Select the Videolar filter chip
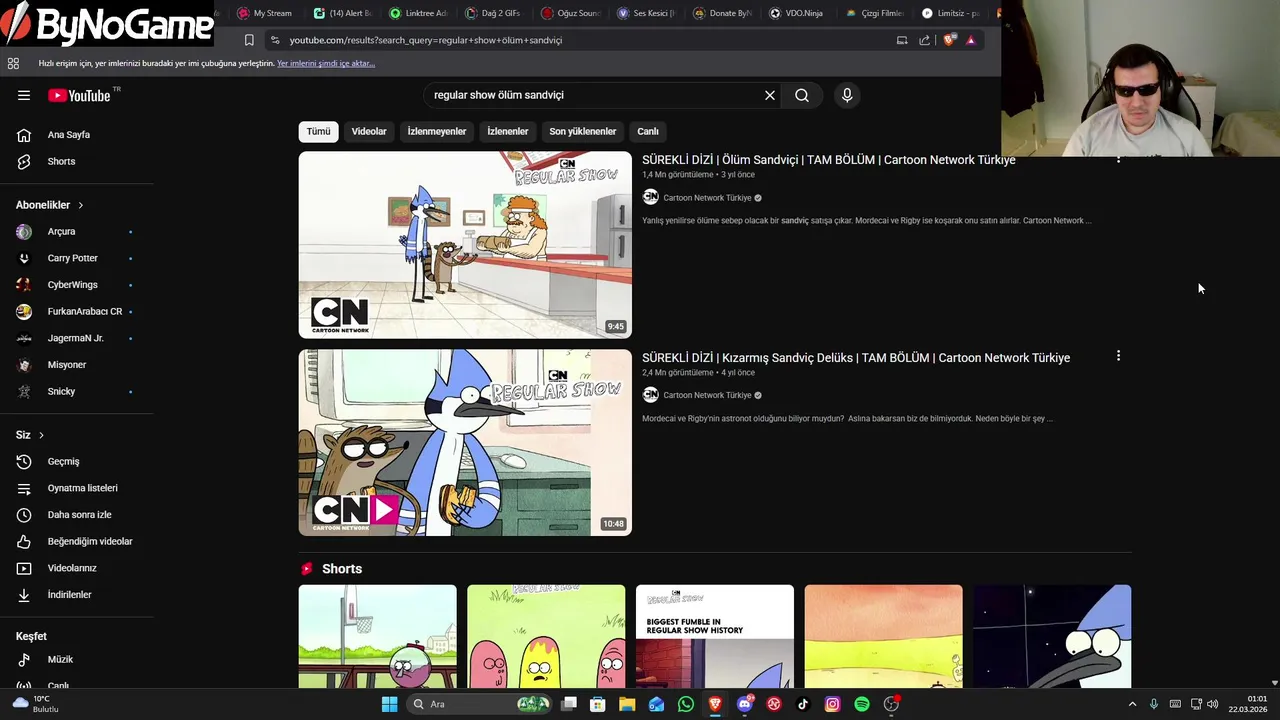 [x=369, y=131]
